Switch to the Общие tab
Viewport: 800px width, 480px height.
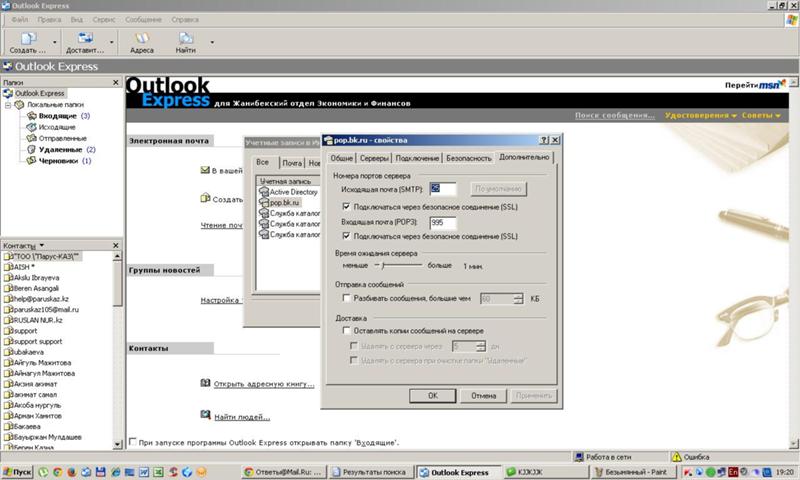[341, 158]
